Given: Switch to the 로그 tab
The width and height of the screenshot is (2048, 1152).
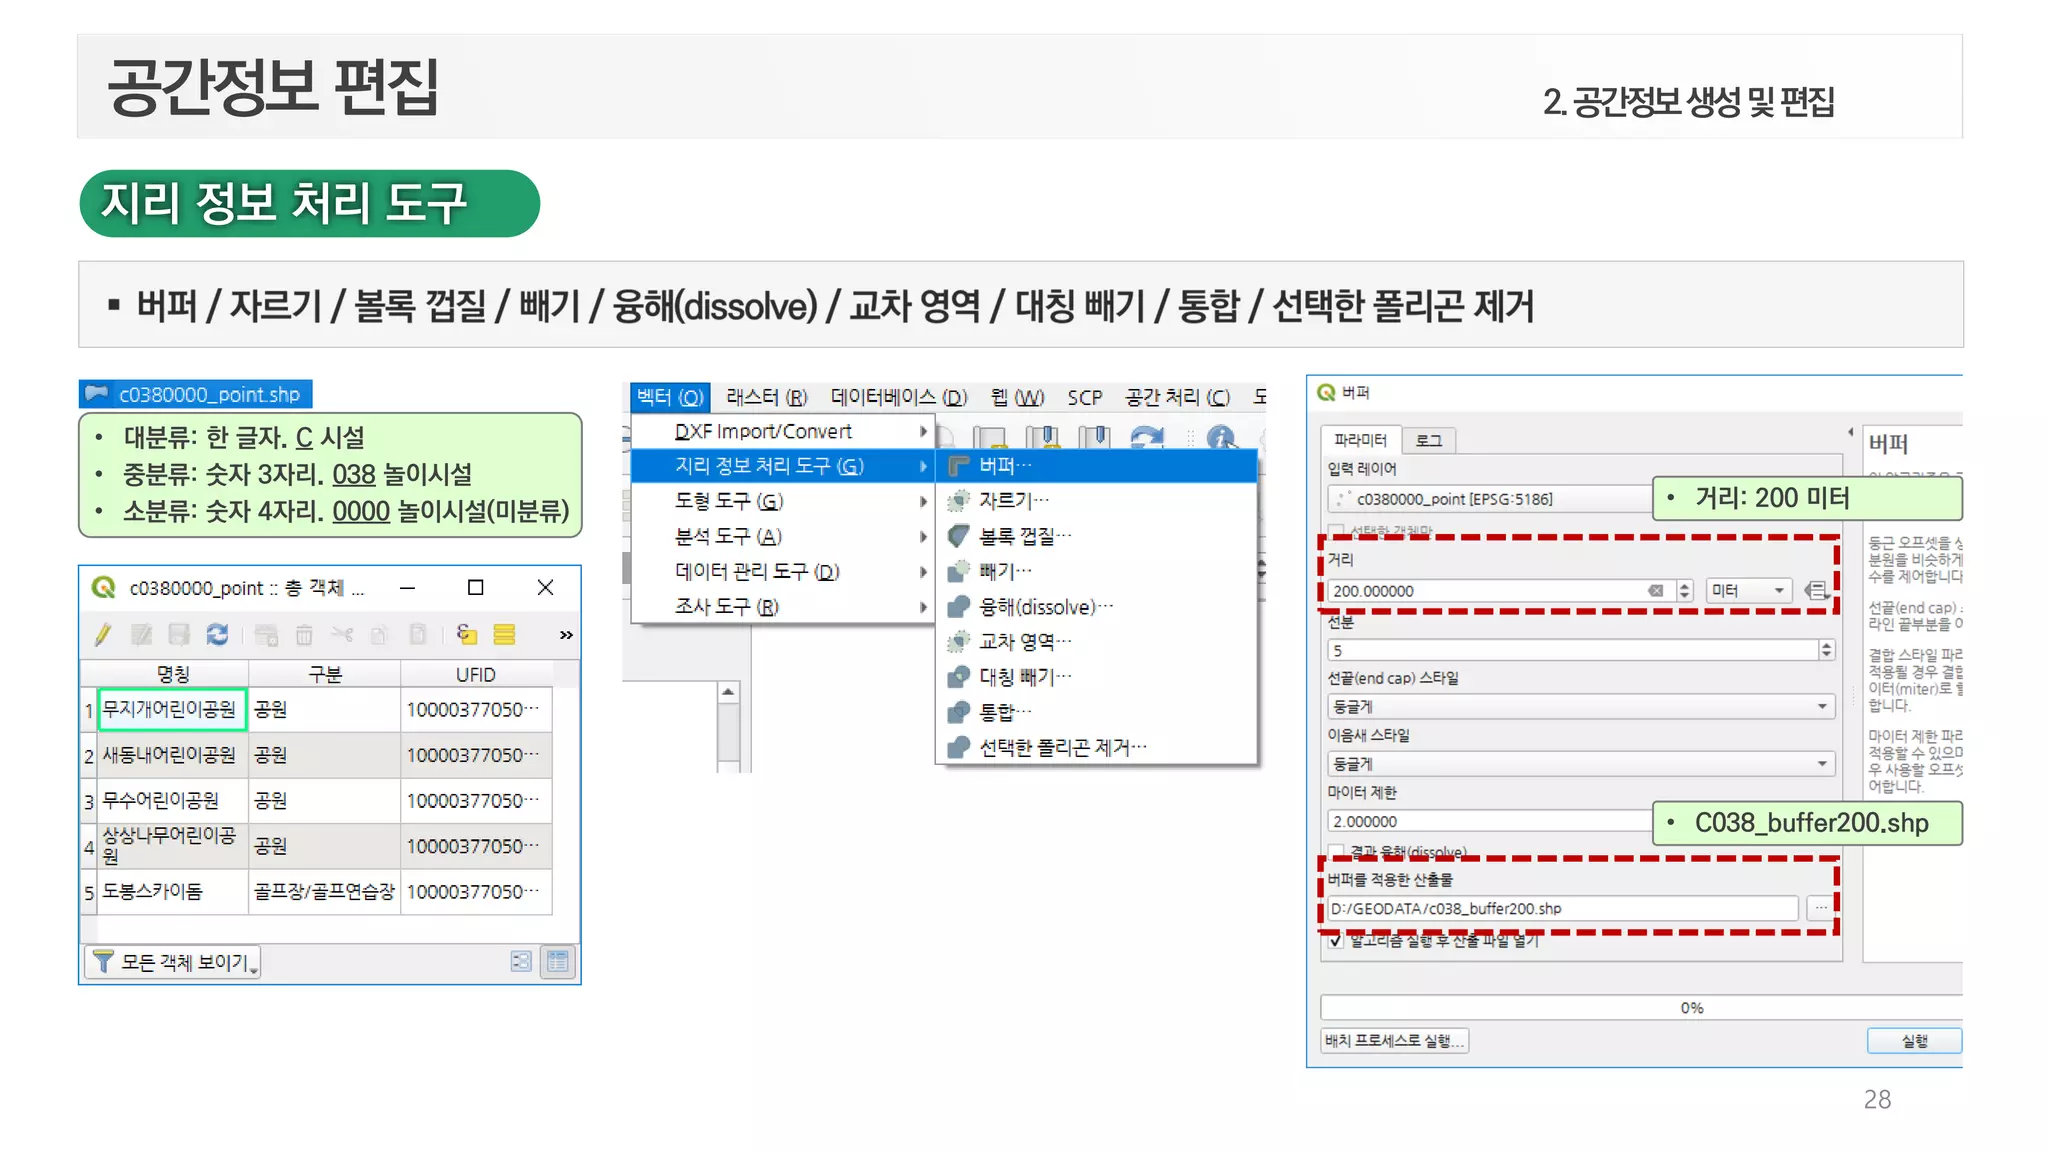Looking at the screenshot, I should tap(1428, 440).
